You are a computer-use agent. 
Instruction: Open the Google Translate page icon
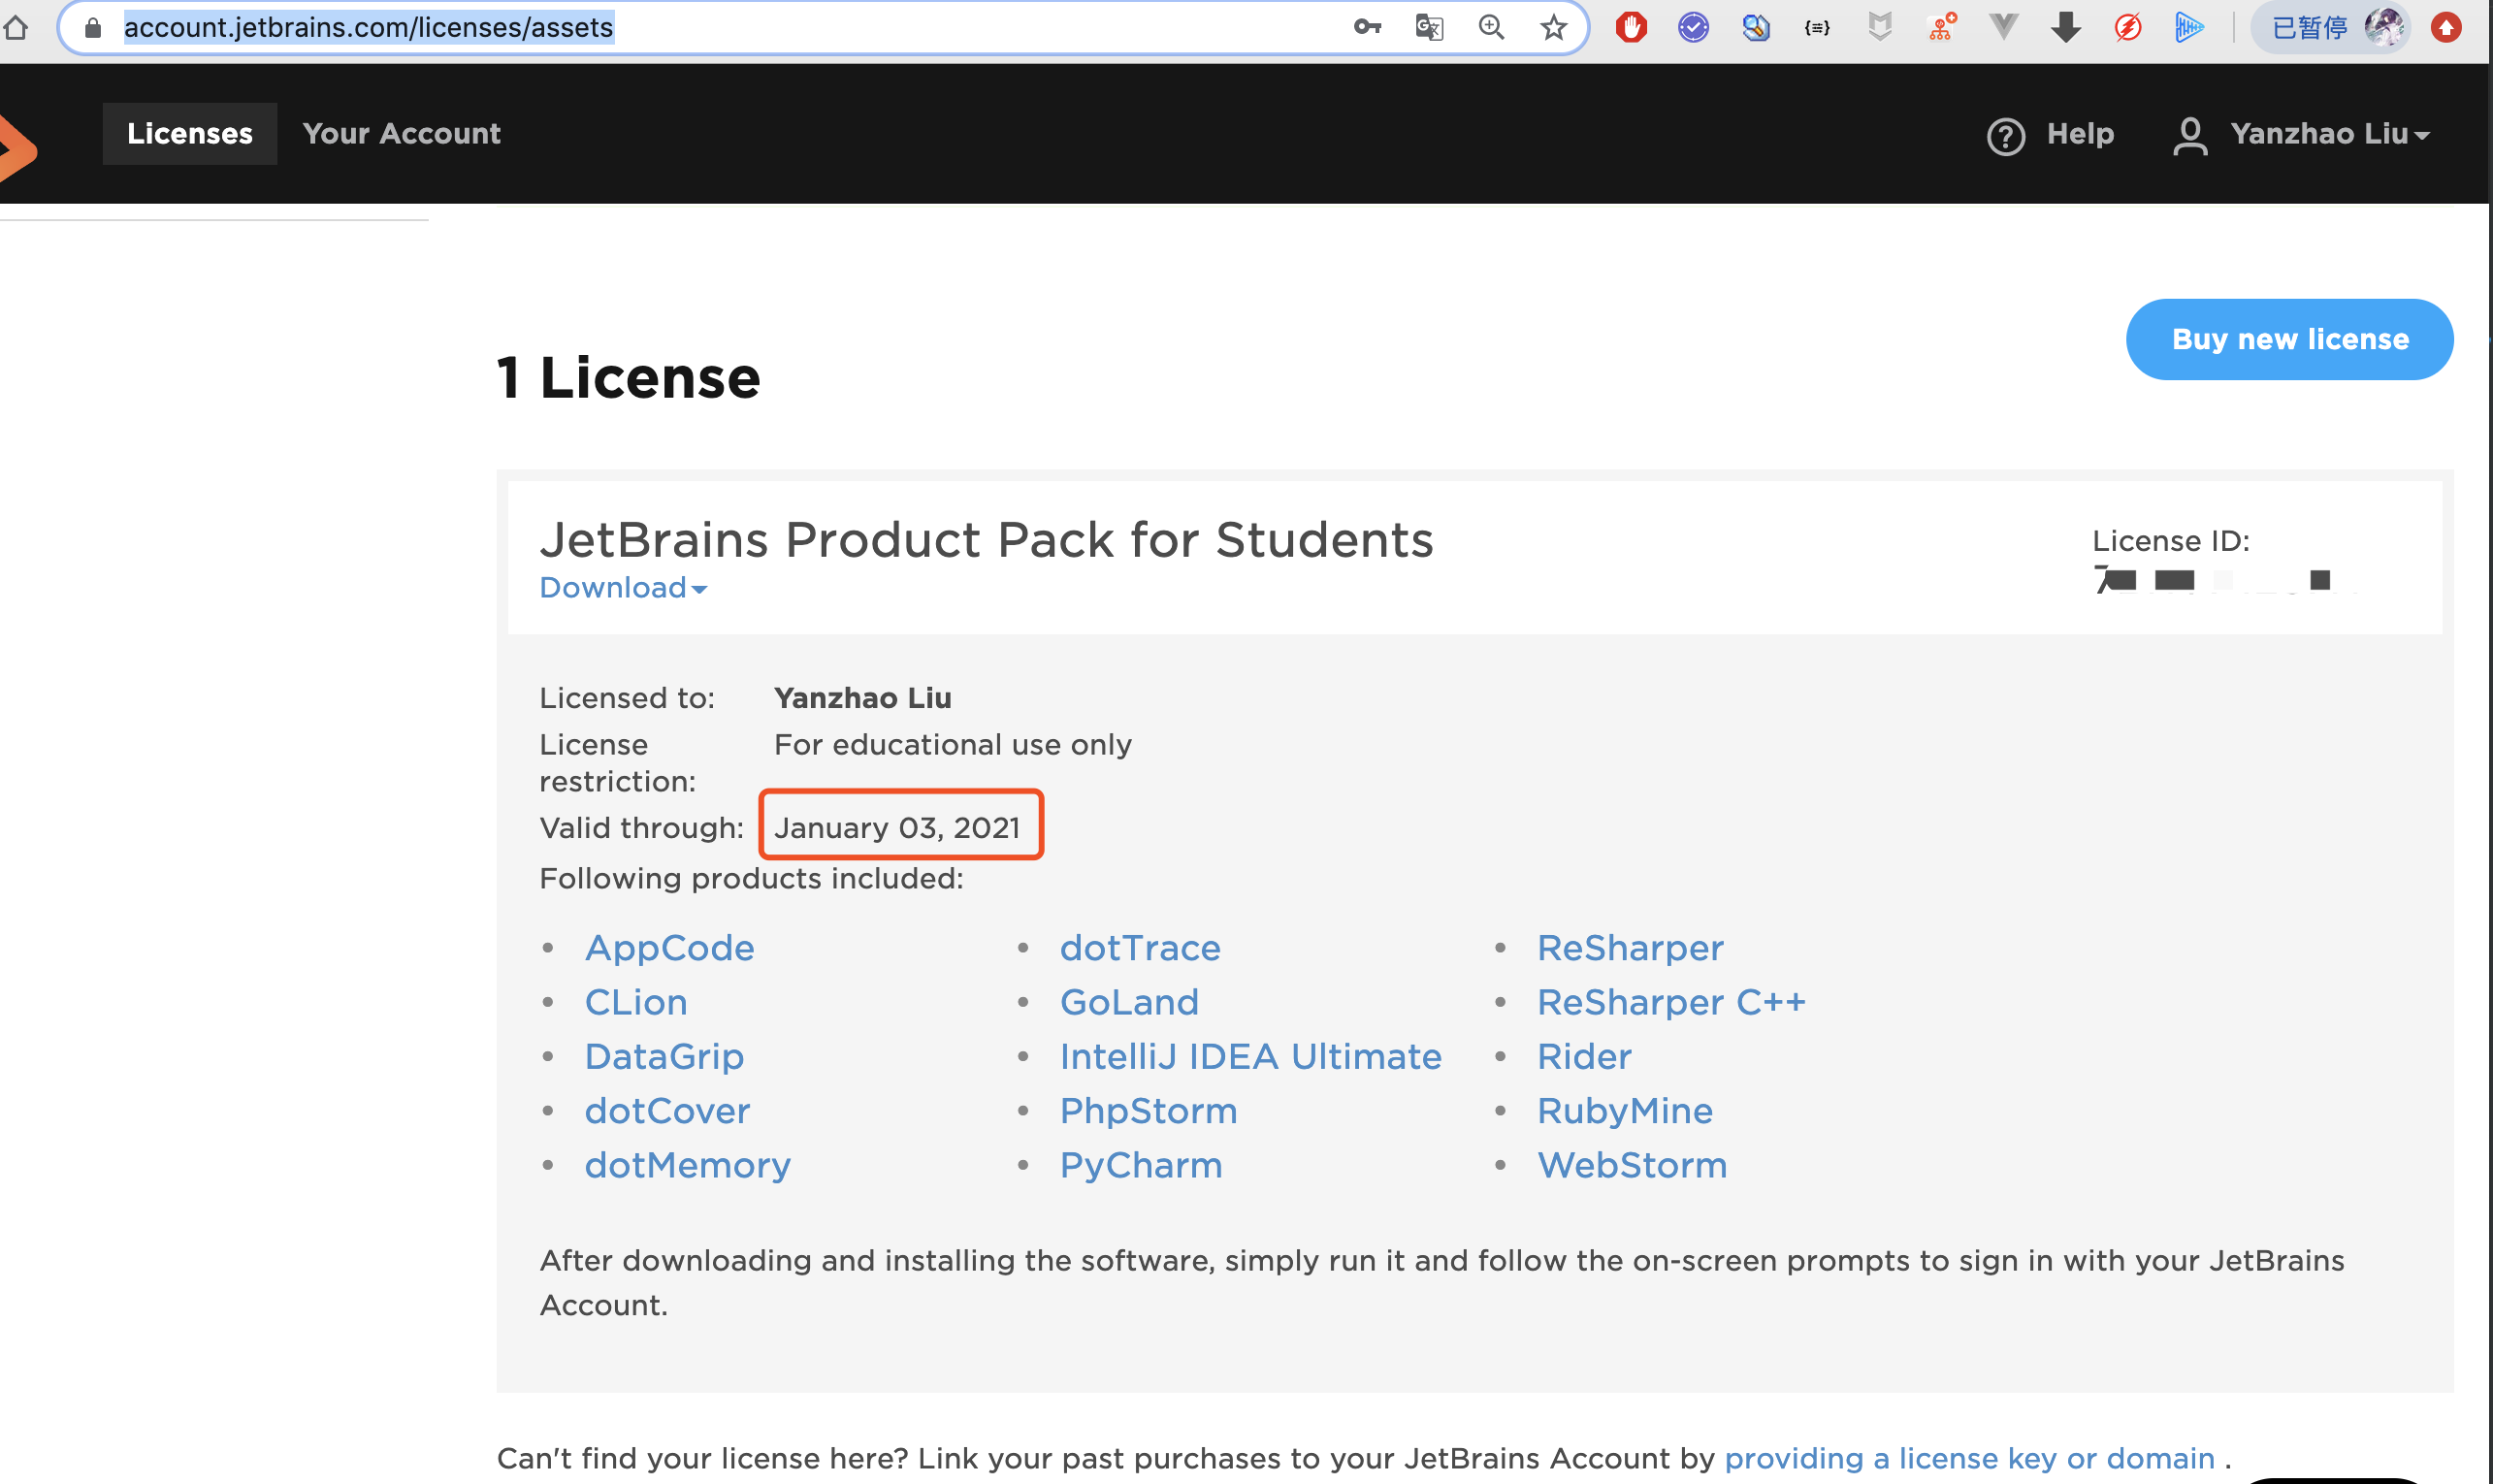point(1429,27)
